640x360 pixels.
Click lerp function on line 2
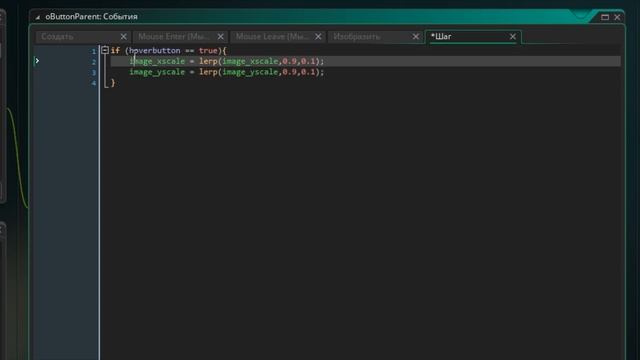point(208,61)
